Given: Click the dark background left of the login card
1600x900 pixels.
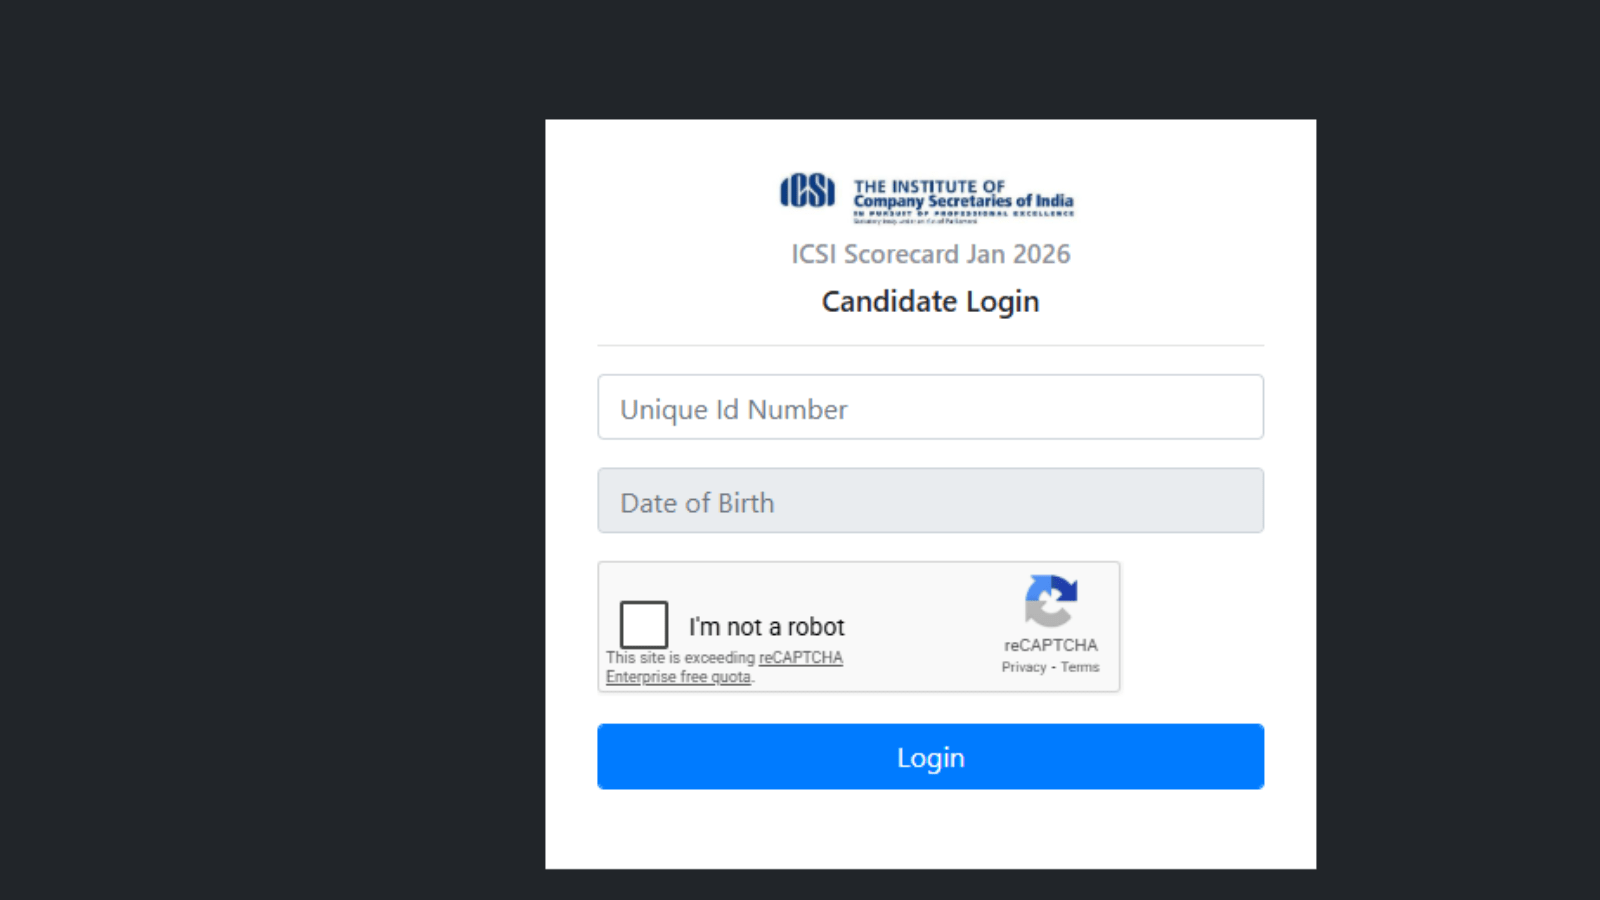Looking at the screenshot, I should (x=270, y=450).
